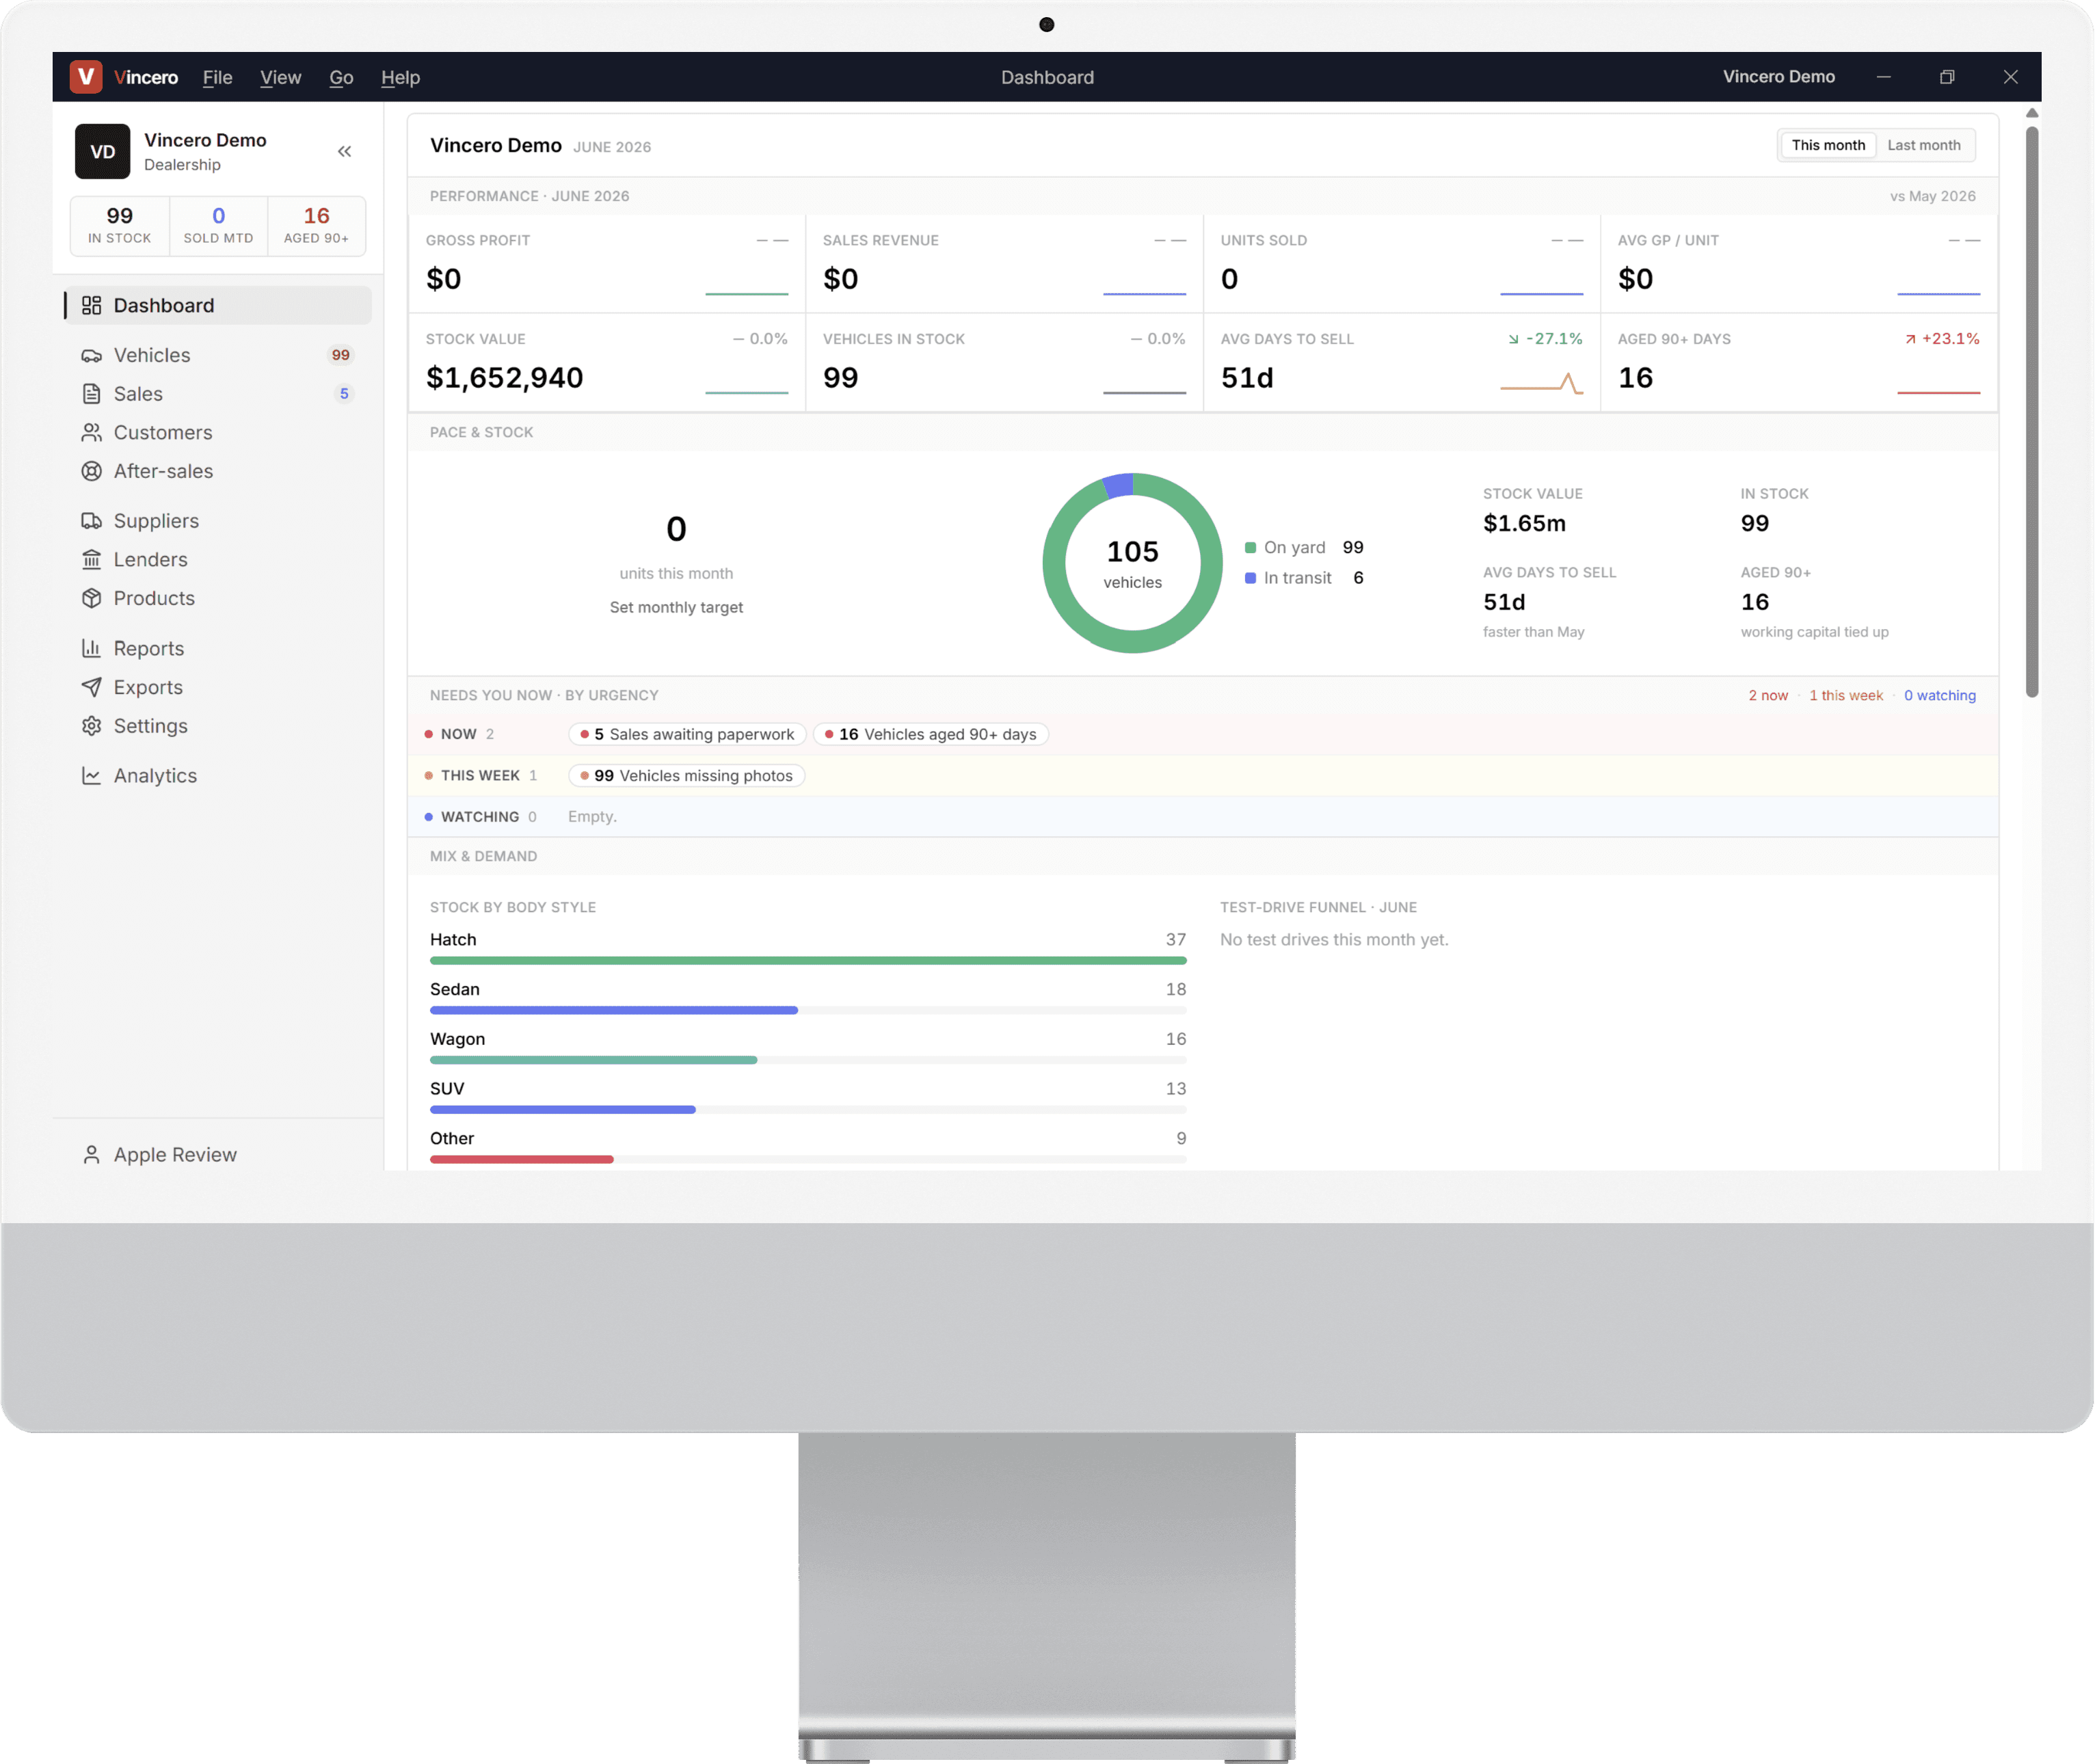The width and height of the screenshot is (2095, 1764).
Task: Click the Units Sold card
Action: click(x=1401, y=264)
